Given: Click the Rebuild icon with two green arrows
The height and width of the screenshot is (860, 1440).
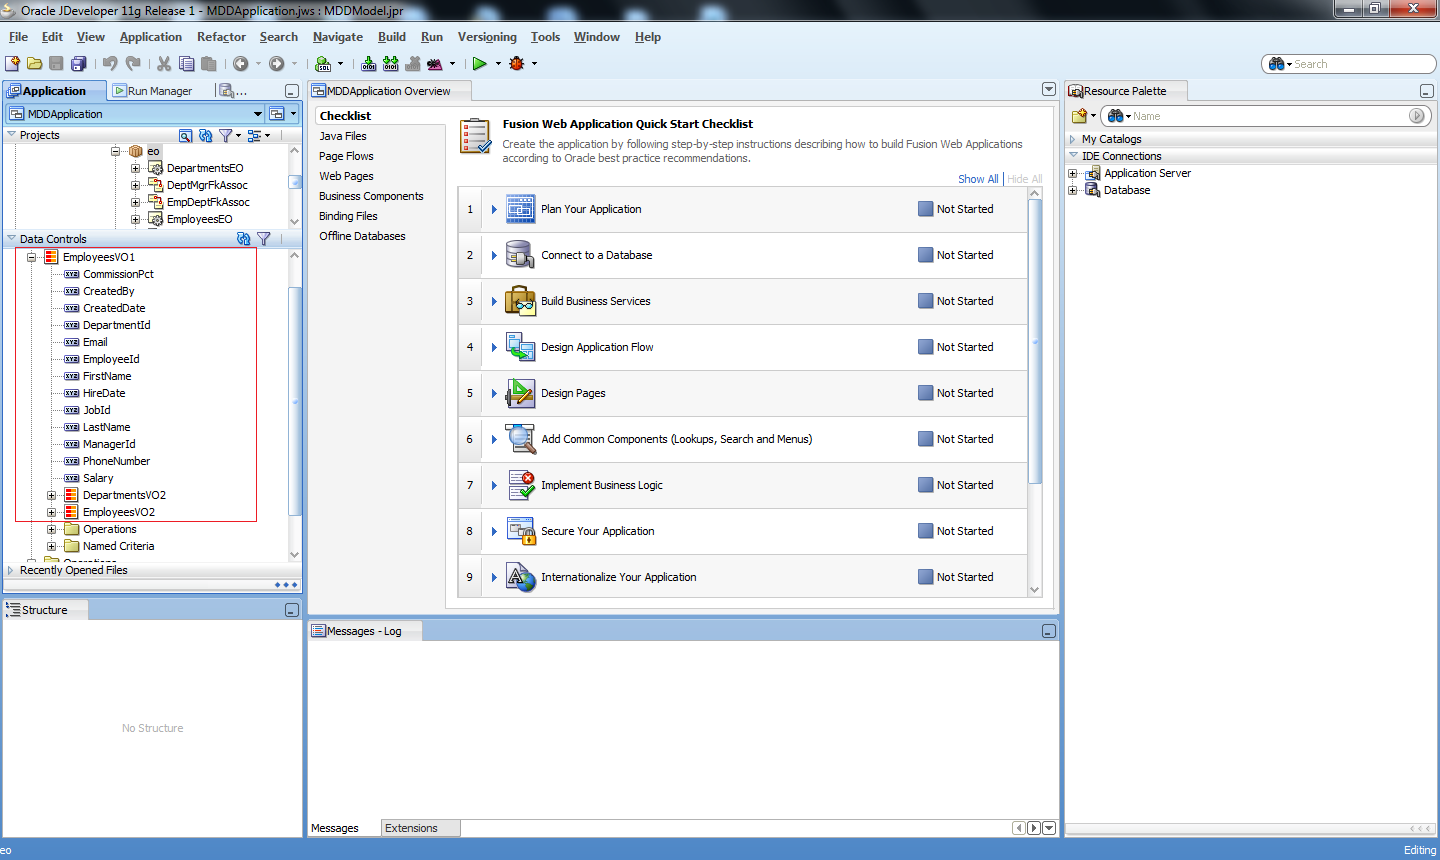Looking at the screenshot, I should tap(391, 63).
